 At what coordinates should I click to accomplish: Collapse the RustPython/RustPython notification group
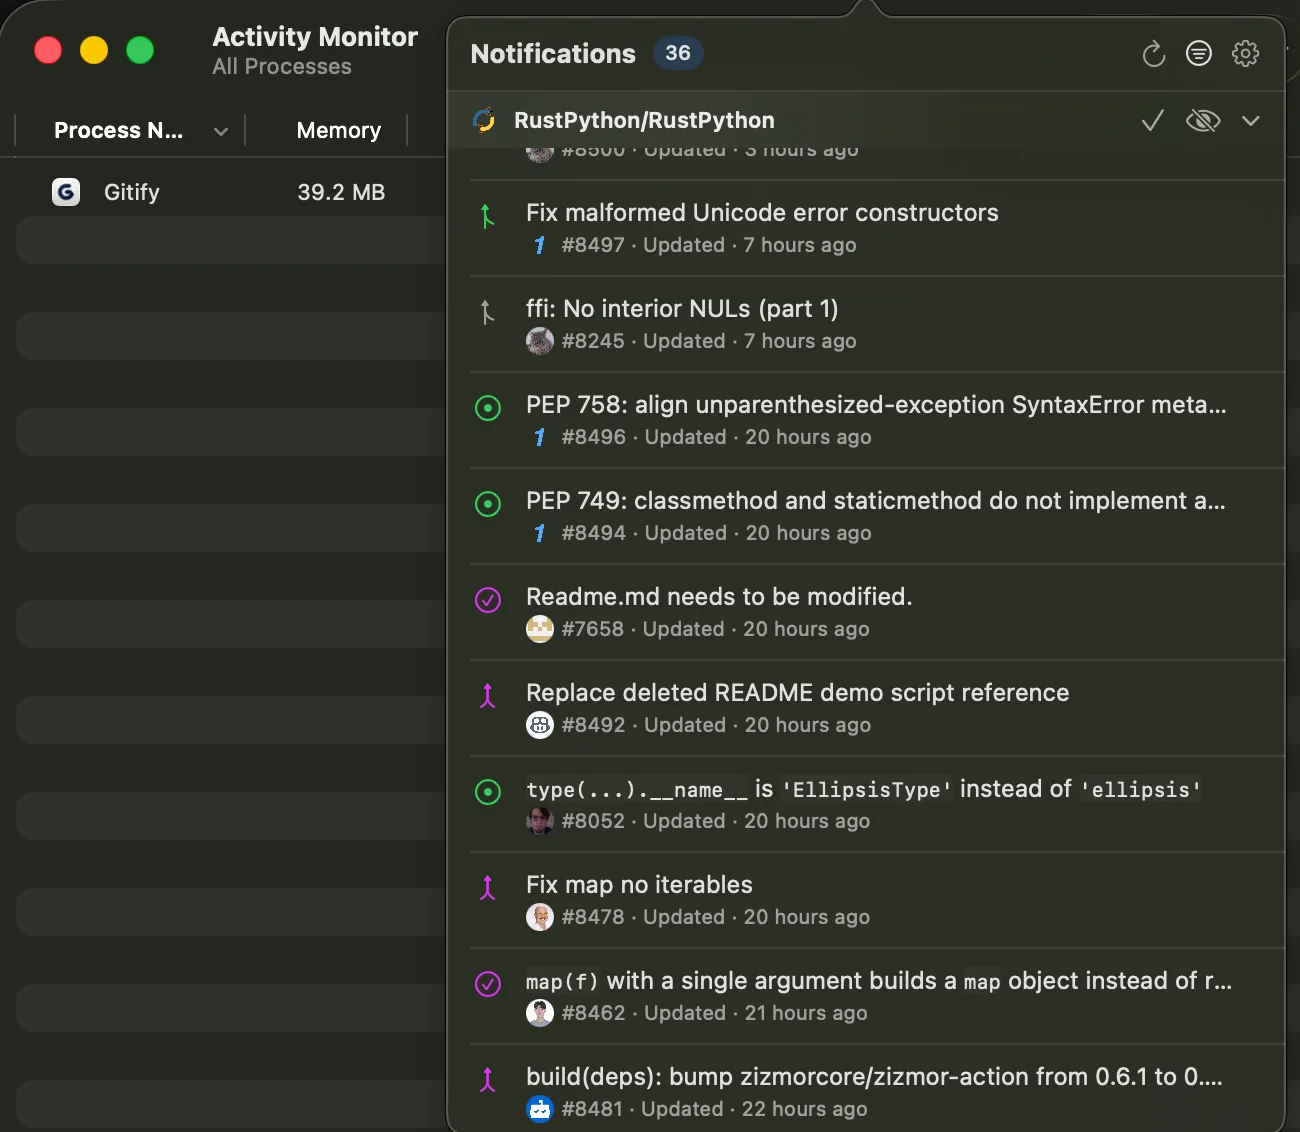tap(1250, 121)
